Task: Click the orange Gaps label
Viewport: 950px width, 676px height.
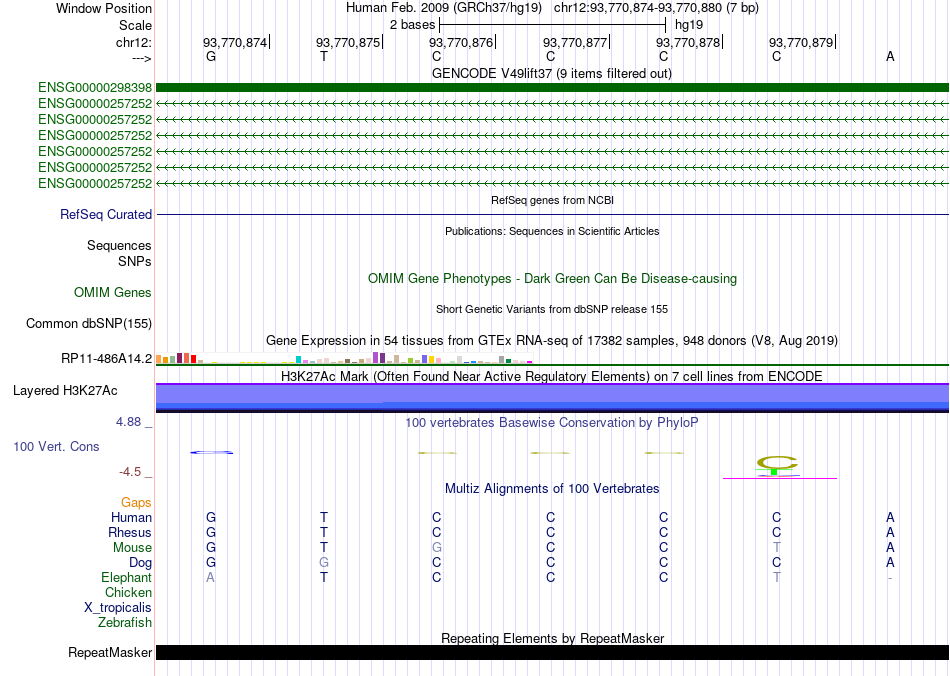Action: click(136, 503)
